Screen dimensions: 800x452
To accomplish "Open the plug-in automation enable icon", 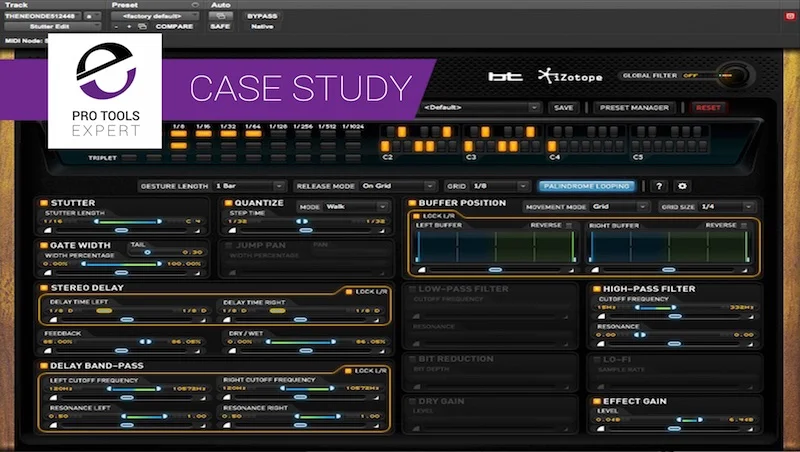I will [x=220, y=16].
